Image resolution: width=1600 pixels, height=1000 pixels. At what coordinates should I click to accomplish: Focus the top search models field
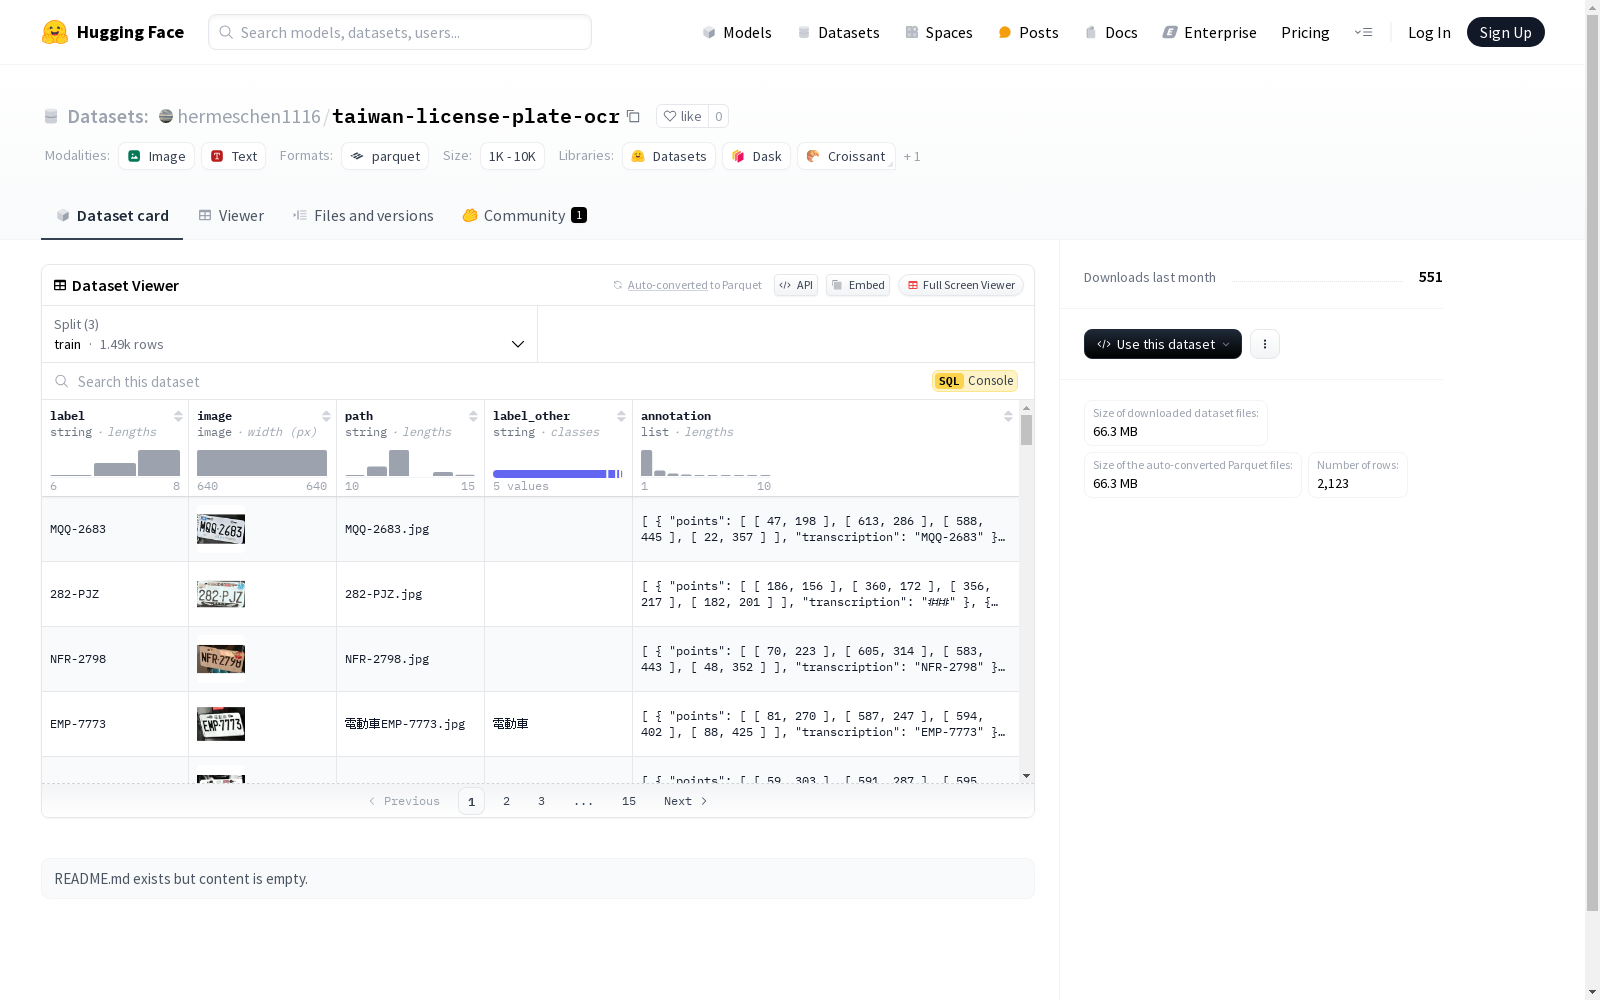pyautogui.click(x=400, y=32)
